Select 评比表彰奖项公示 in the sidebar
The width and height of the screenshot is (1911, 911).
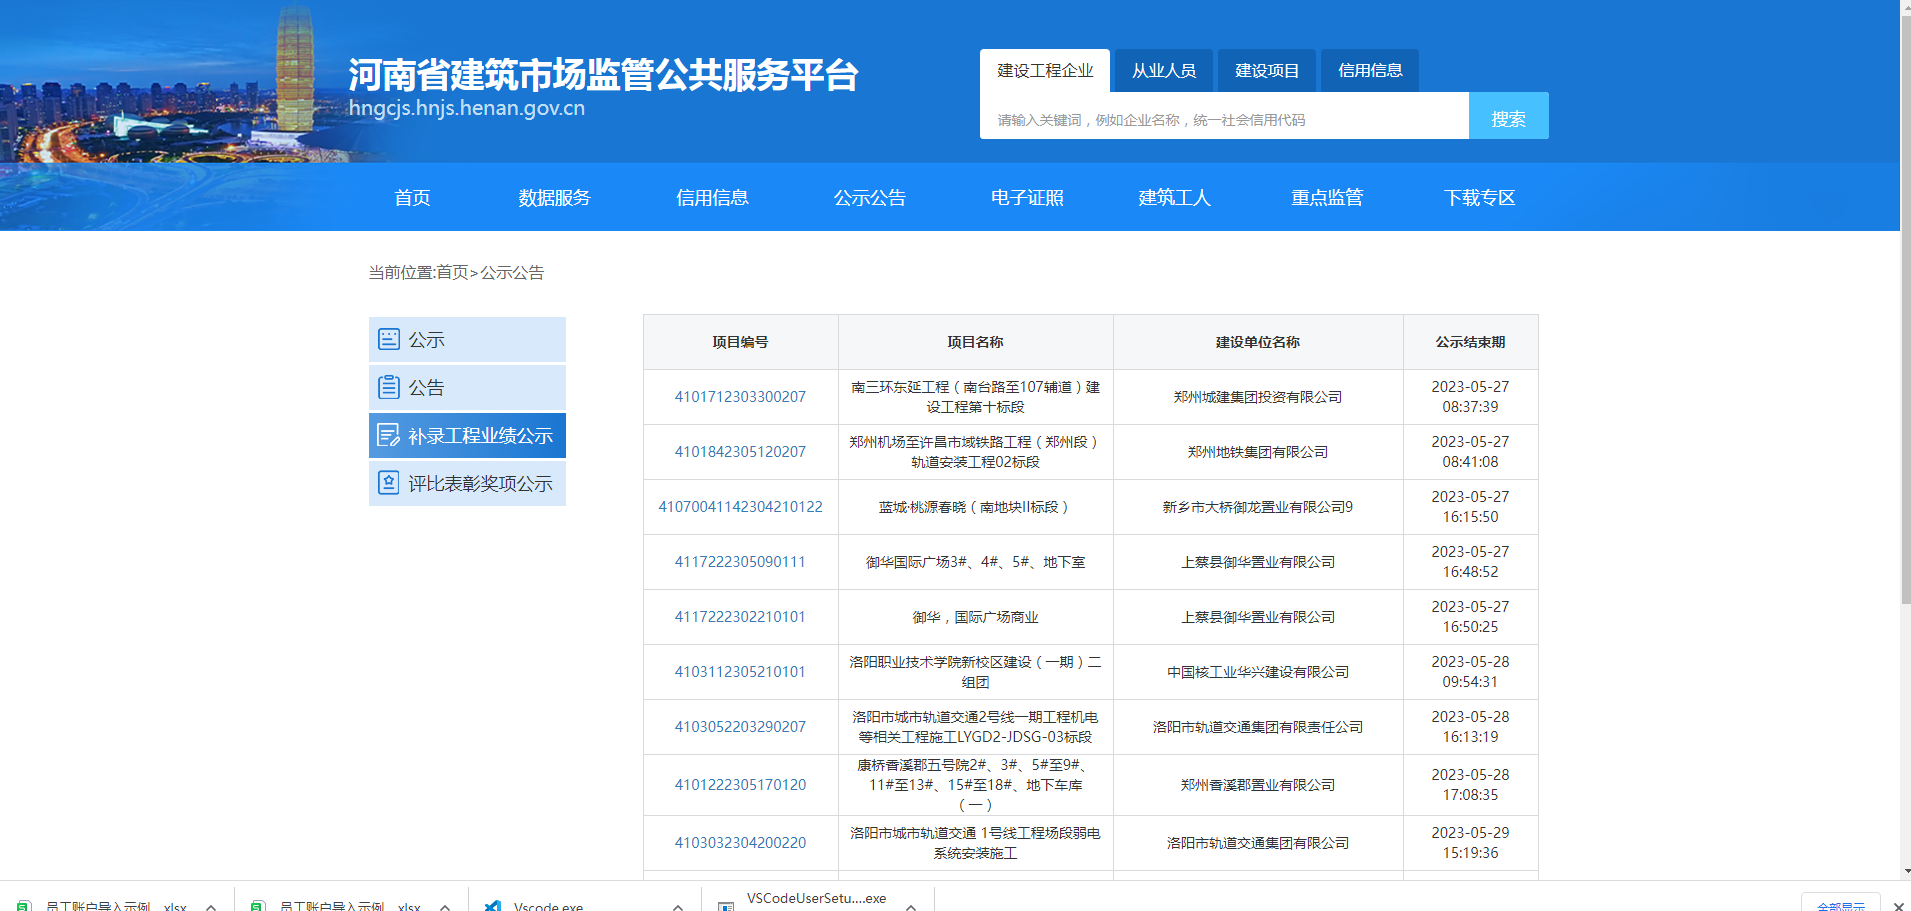pos(467,483)
